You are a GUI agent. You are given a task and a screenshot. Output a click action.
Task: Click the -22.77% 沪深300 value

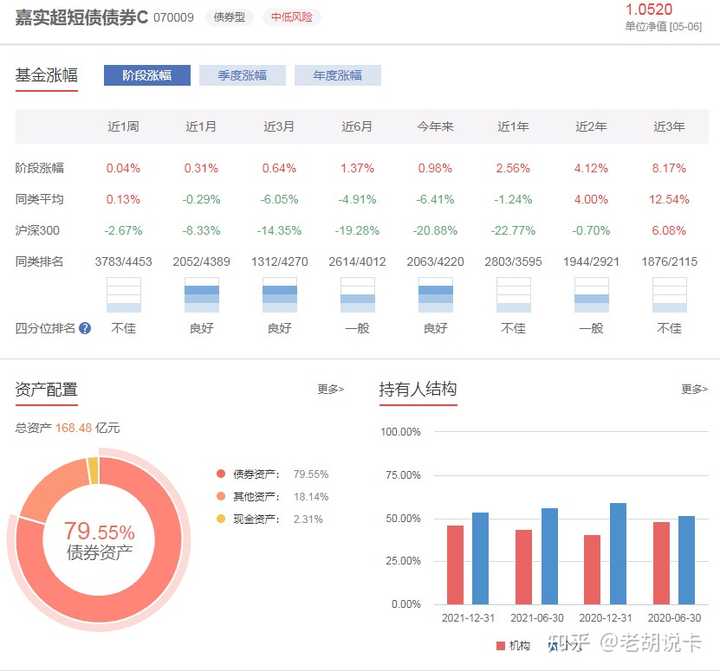tap(513, 231)
